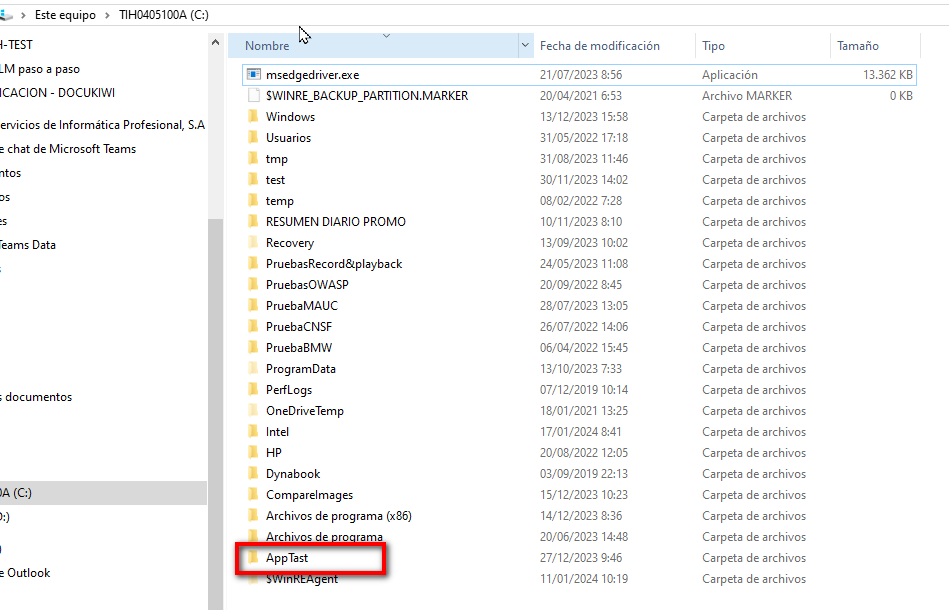The image size is (949, 610).
Task: Open the Intel folder
Action: [x=279, y=431]
